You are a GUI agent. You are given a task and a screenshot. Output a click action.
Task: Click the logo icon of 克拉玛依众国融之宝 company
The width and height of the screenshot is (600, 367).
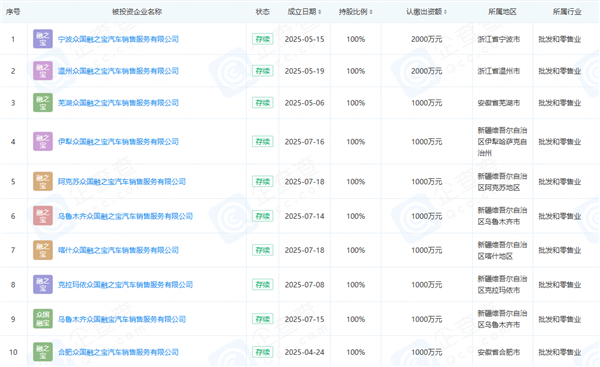(x=43, y=285)
